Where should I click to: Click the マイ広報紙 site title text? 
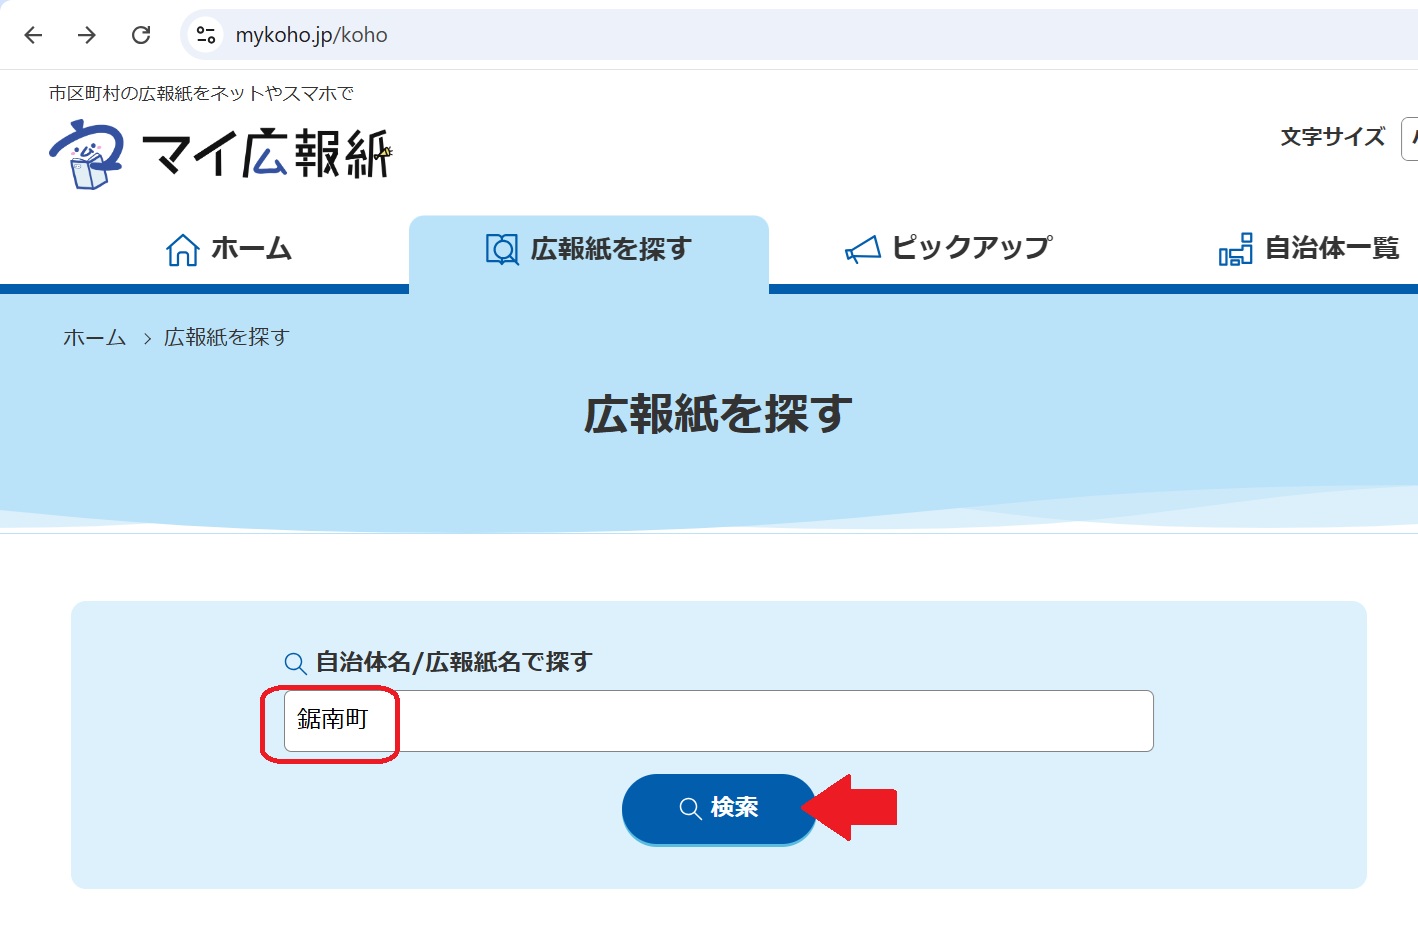[266, 154]
